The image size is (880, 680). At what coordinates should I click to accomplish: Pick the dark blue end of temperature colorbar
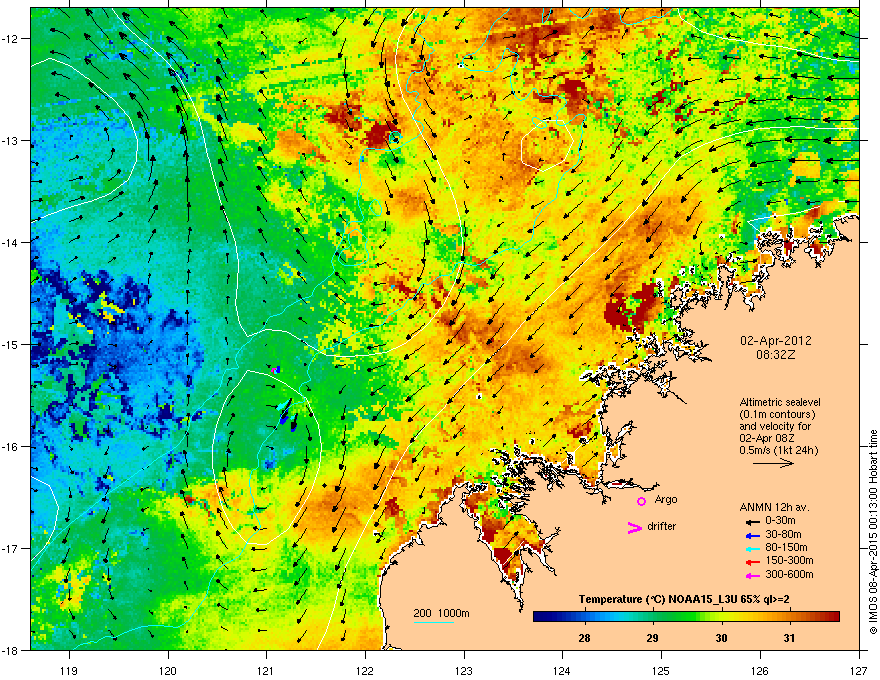[x=540, y=617]
